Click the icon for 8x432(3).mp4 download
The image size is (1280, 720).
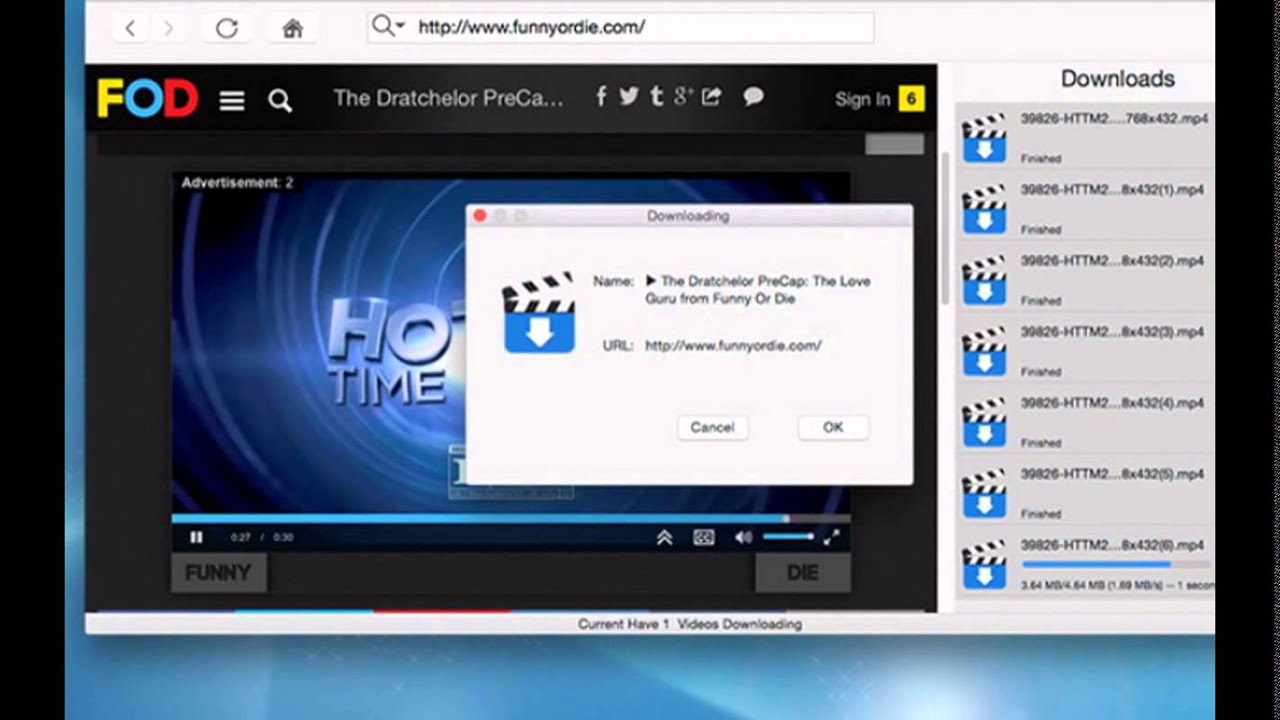pos(984,351)
